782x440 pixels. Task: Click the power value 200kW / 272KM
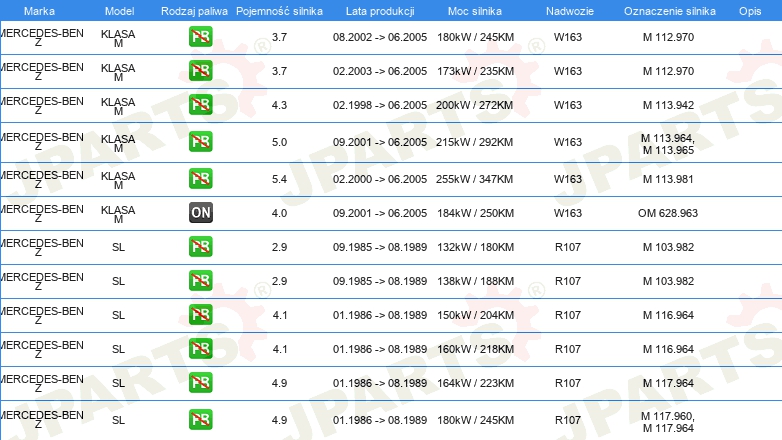474,105
